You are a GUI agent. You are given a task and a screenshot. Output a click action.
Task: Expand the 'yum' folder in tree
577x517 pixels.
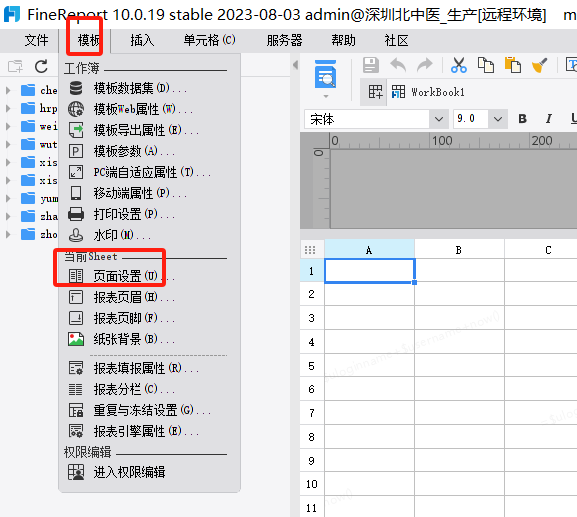[x=8, y=198]
